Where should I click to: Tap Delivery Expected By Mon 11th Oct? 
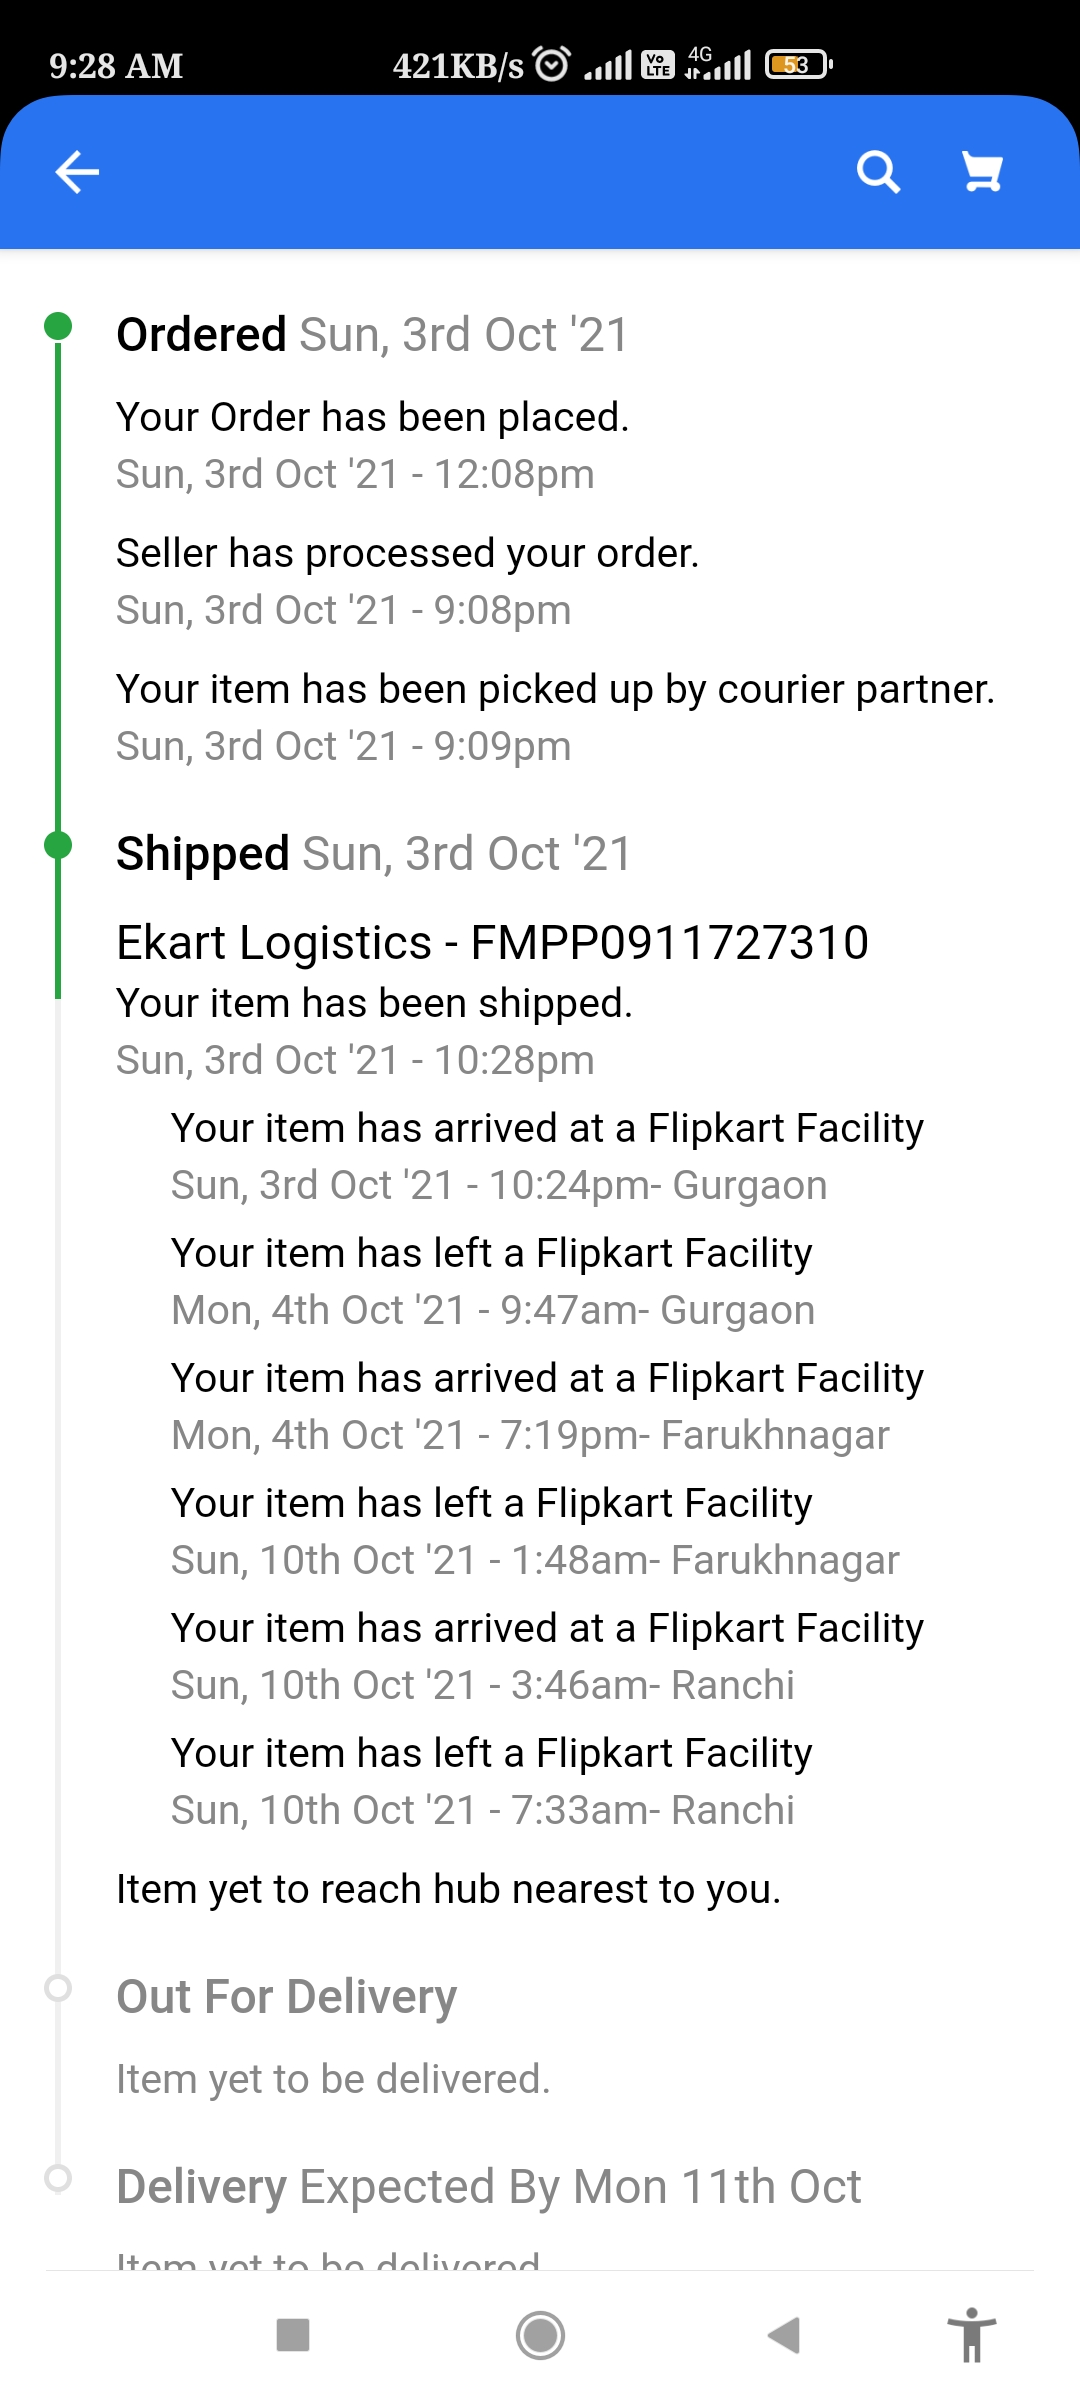pyautogui.click(x=488, y=2187)
